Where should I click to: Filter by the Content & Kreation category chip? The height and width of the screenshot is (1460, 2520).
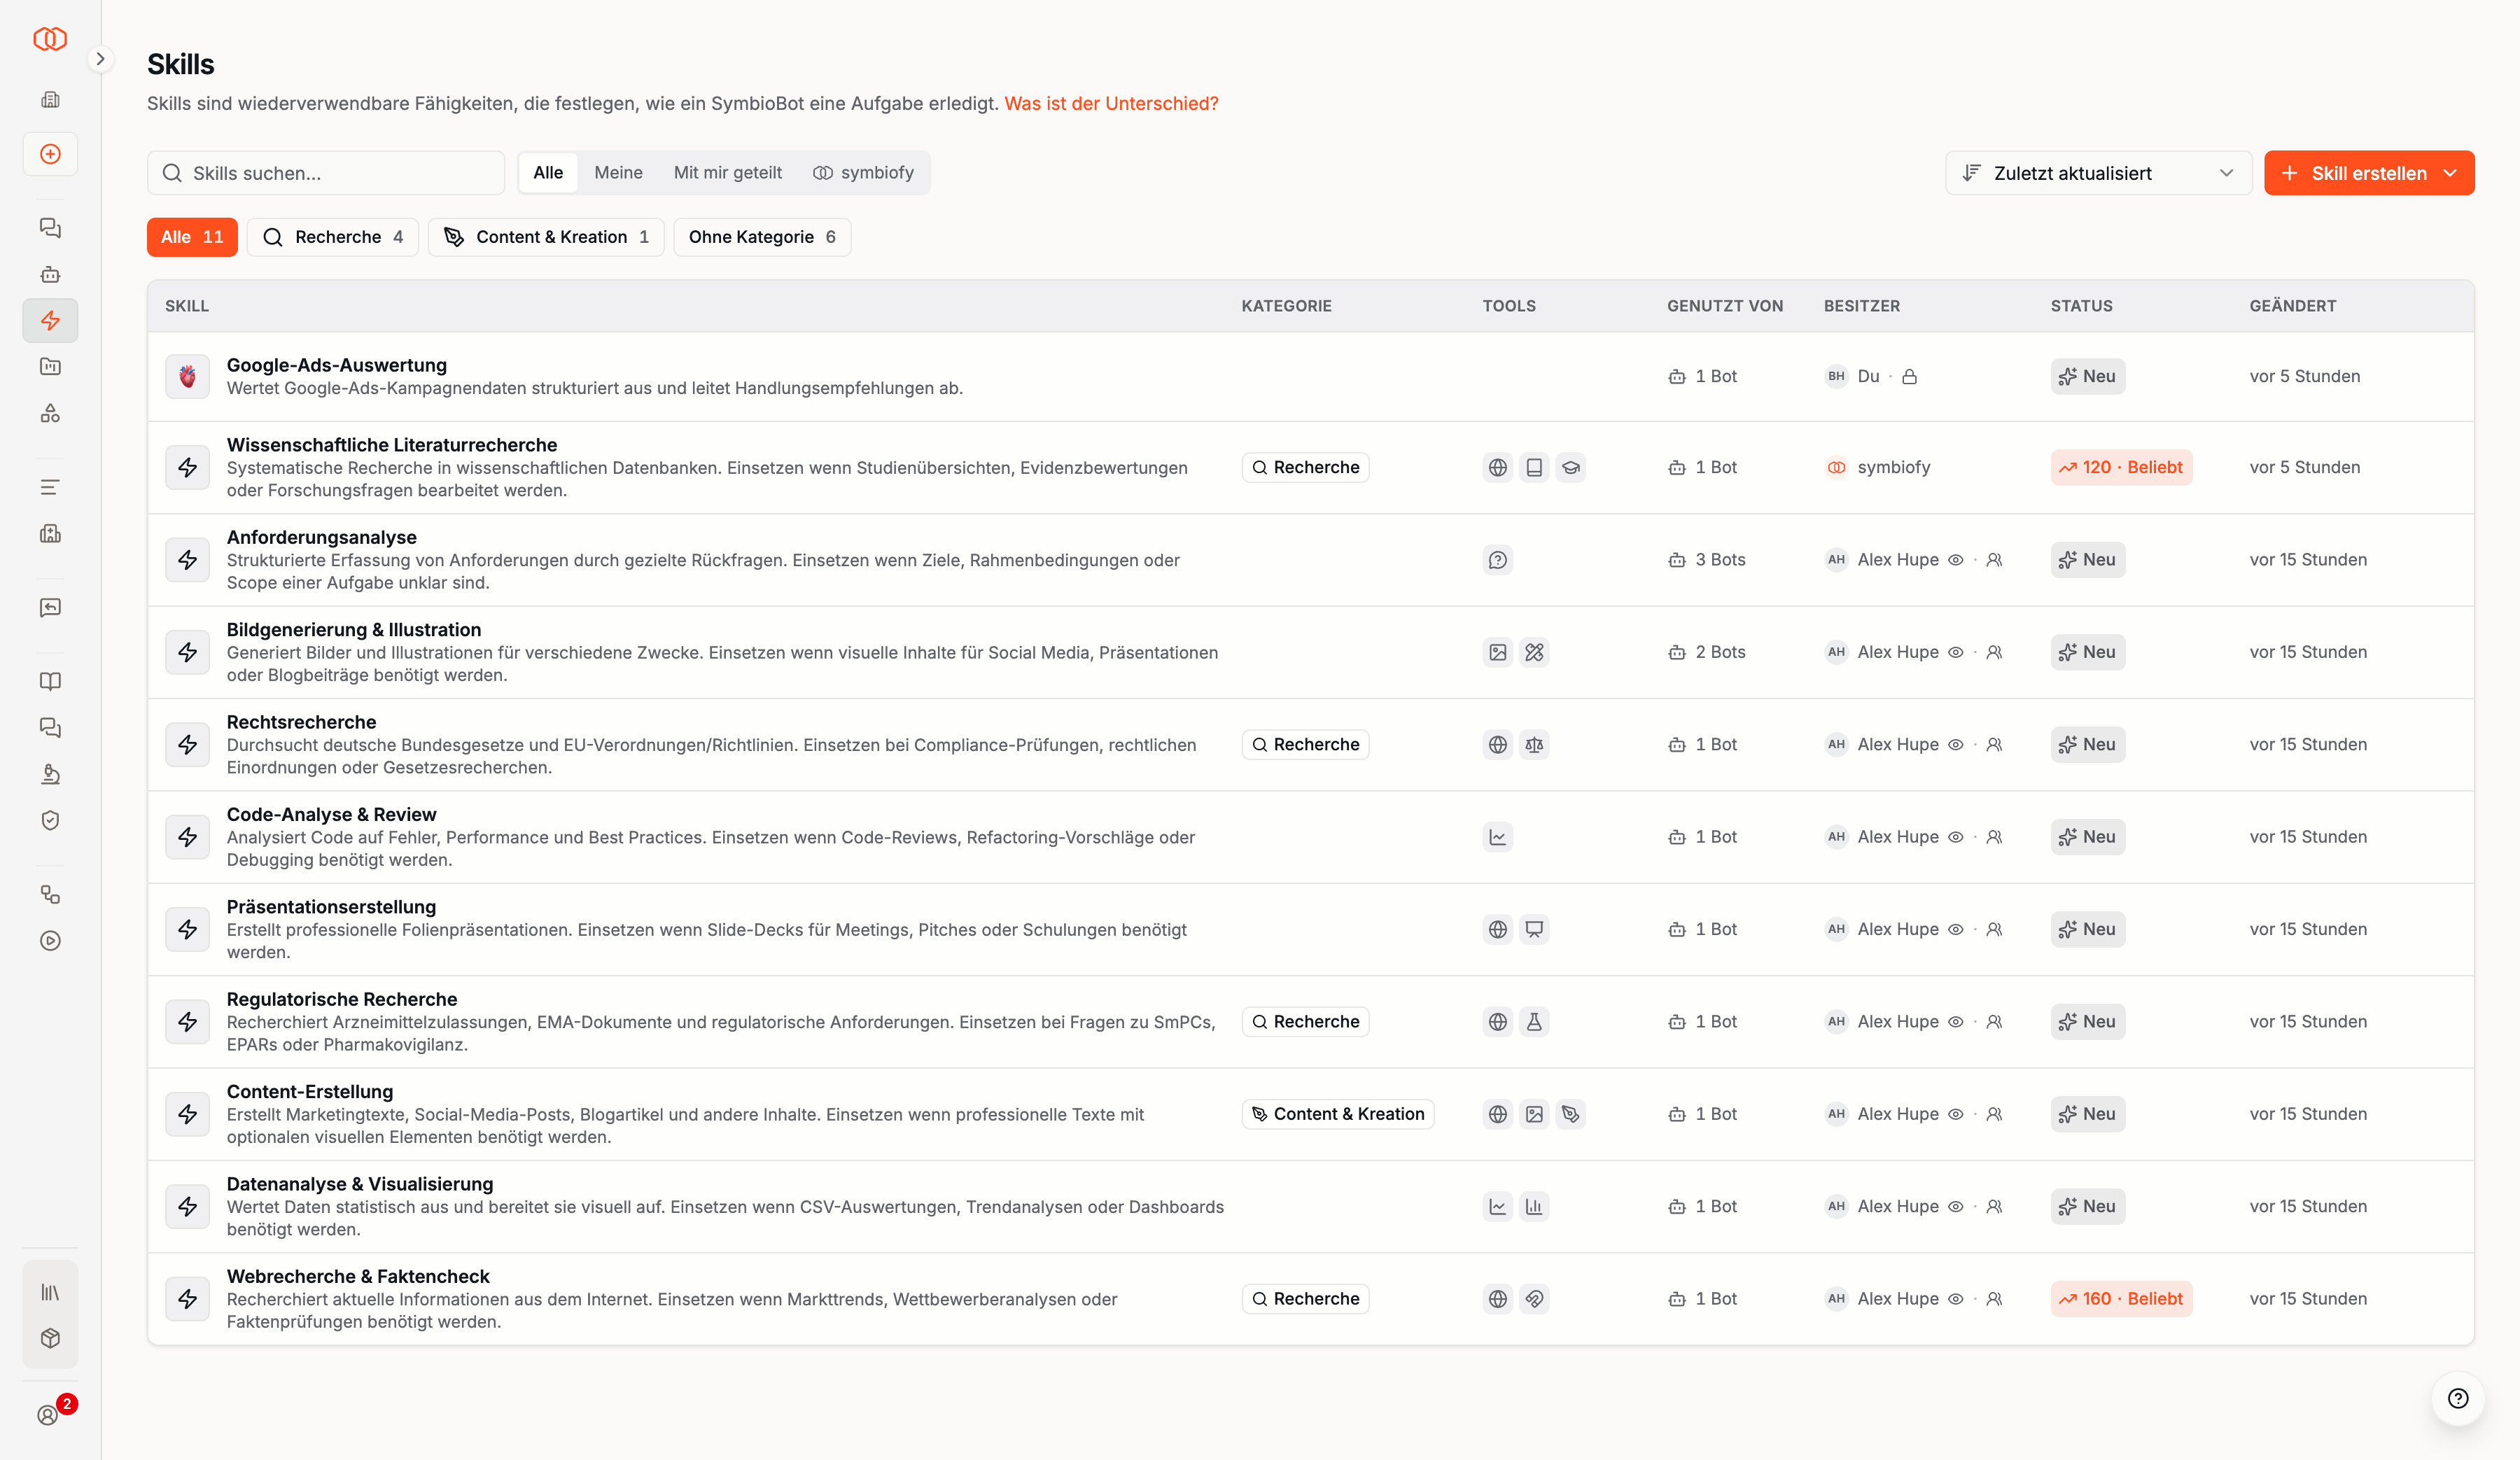[x=546, y=237]
